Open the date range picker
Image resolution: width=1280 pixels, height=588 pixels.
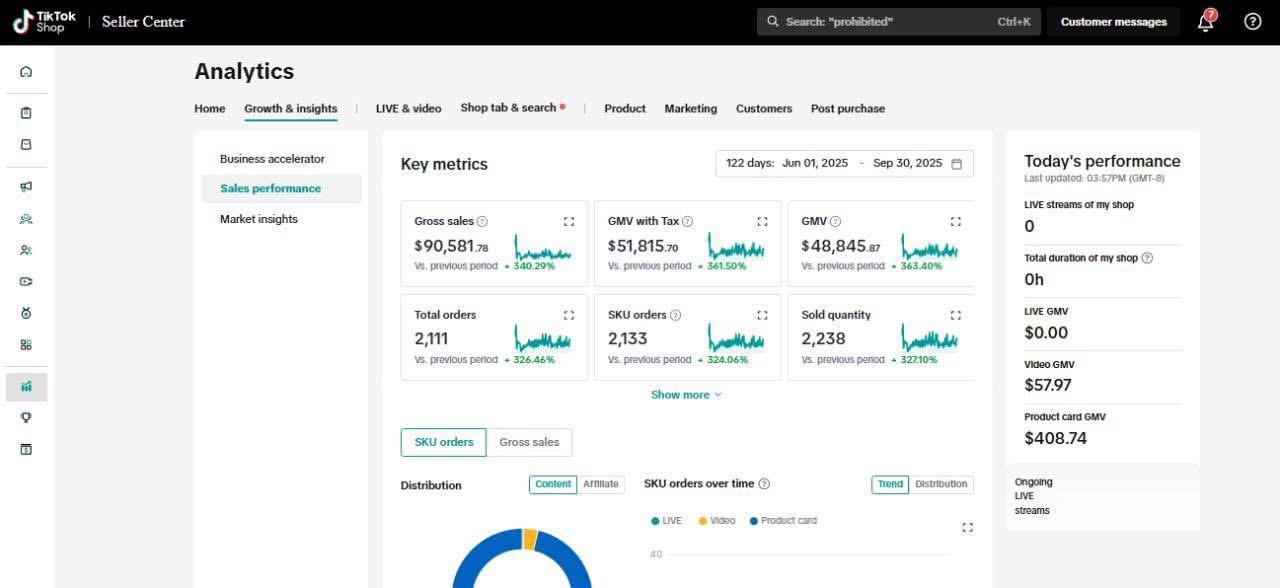[x=844, y=164]
